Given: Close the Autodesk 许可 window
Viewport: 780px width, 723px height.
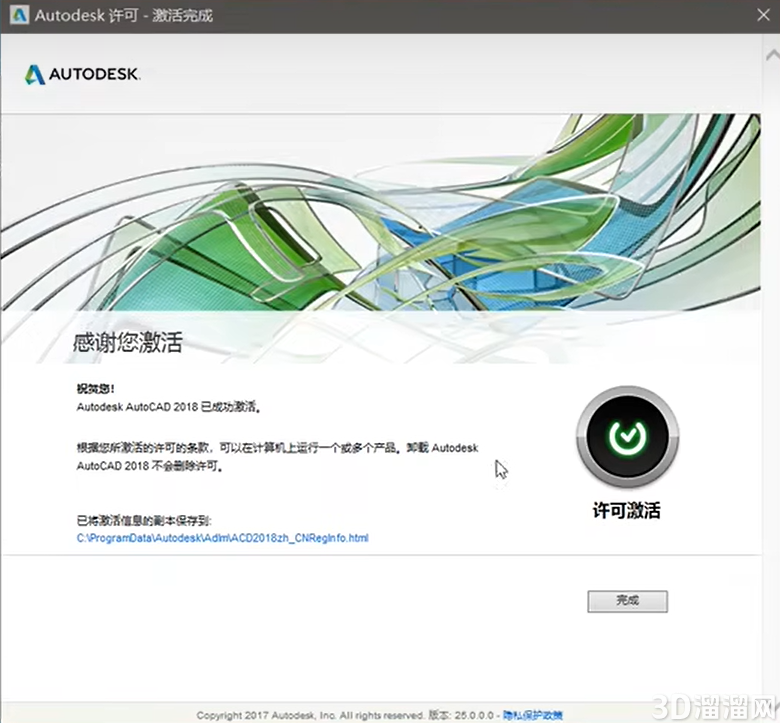Looking at the screenshot, I should pyautogui.click(x=764, y=15).
